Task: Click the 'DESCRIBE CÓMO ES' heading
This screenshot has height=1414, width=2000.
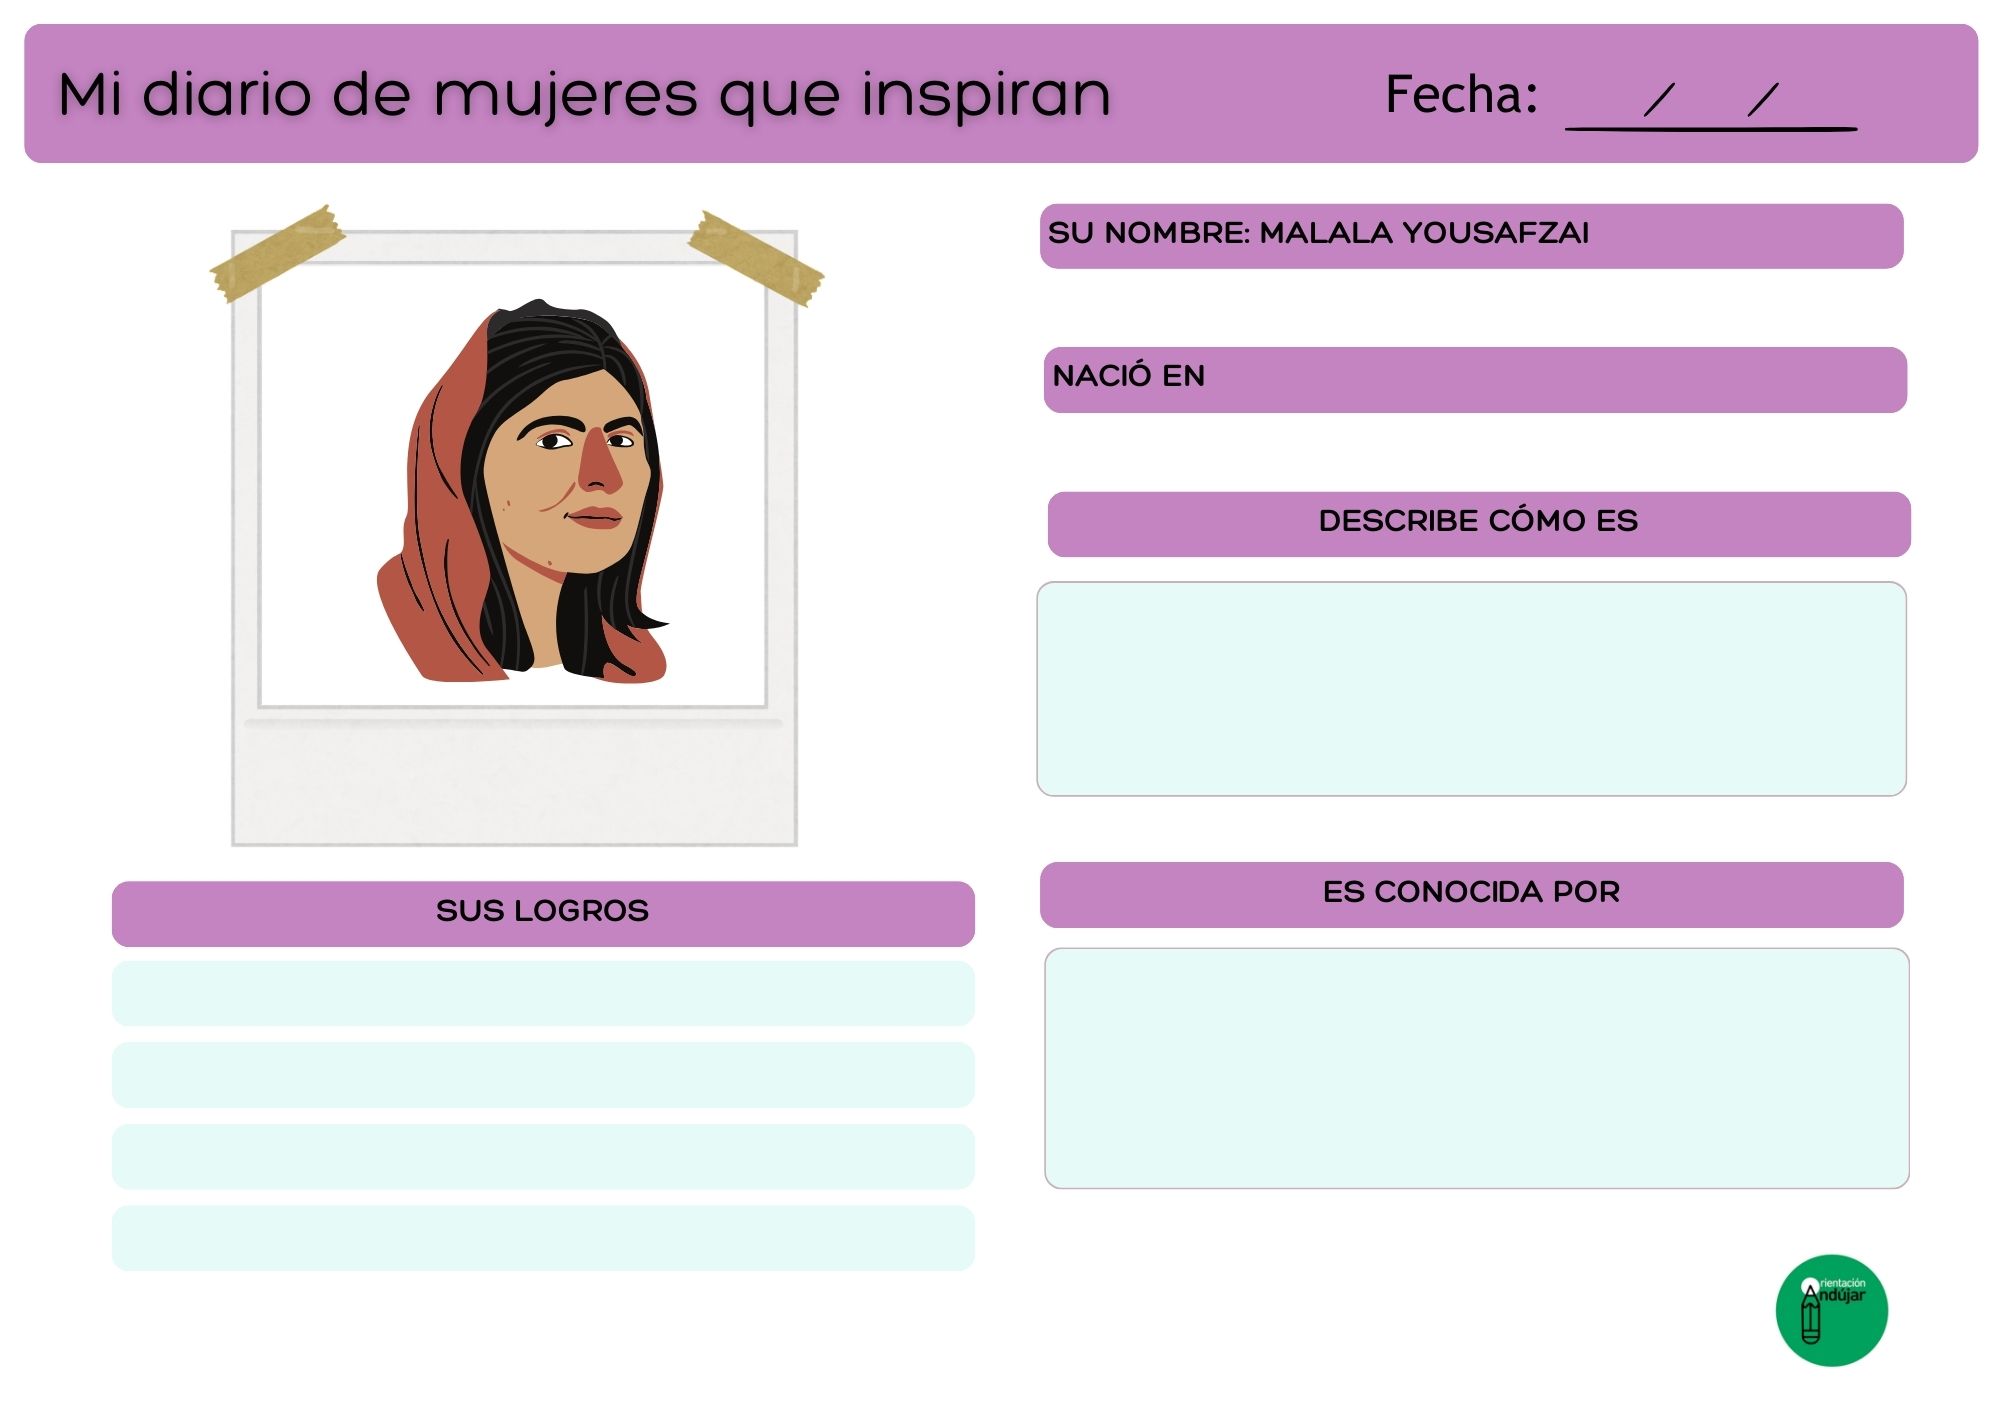Action: click(x=1478, y=523)
